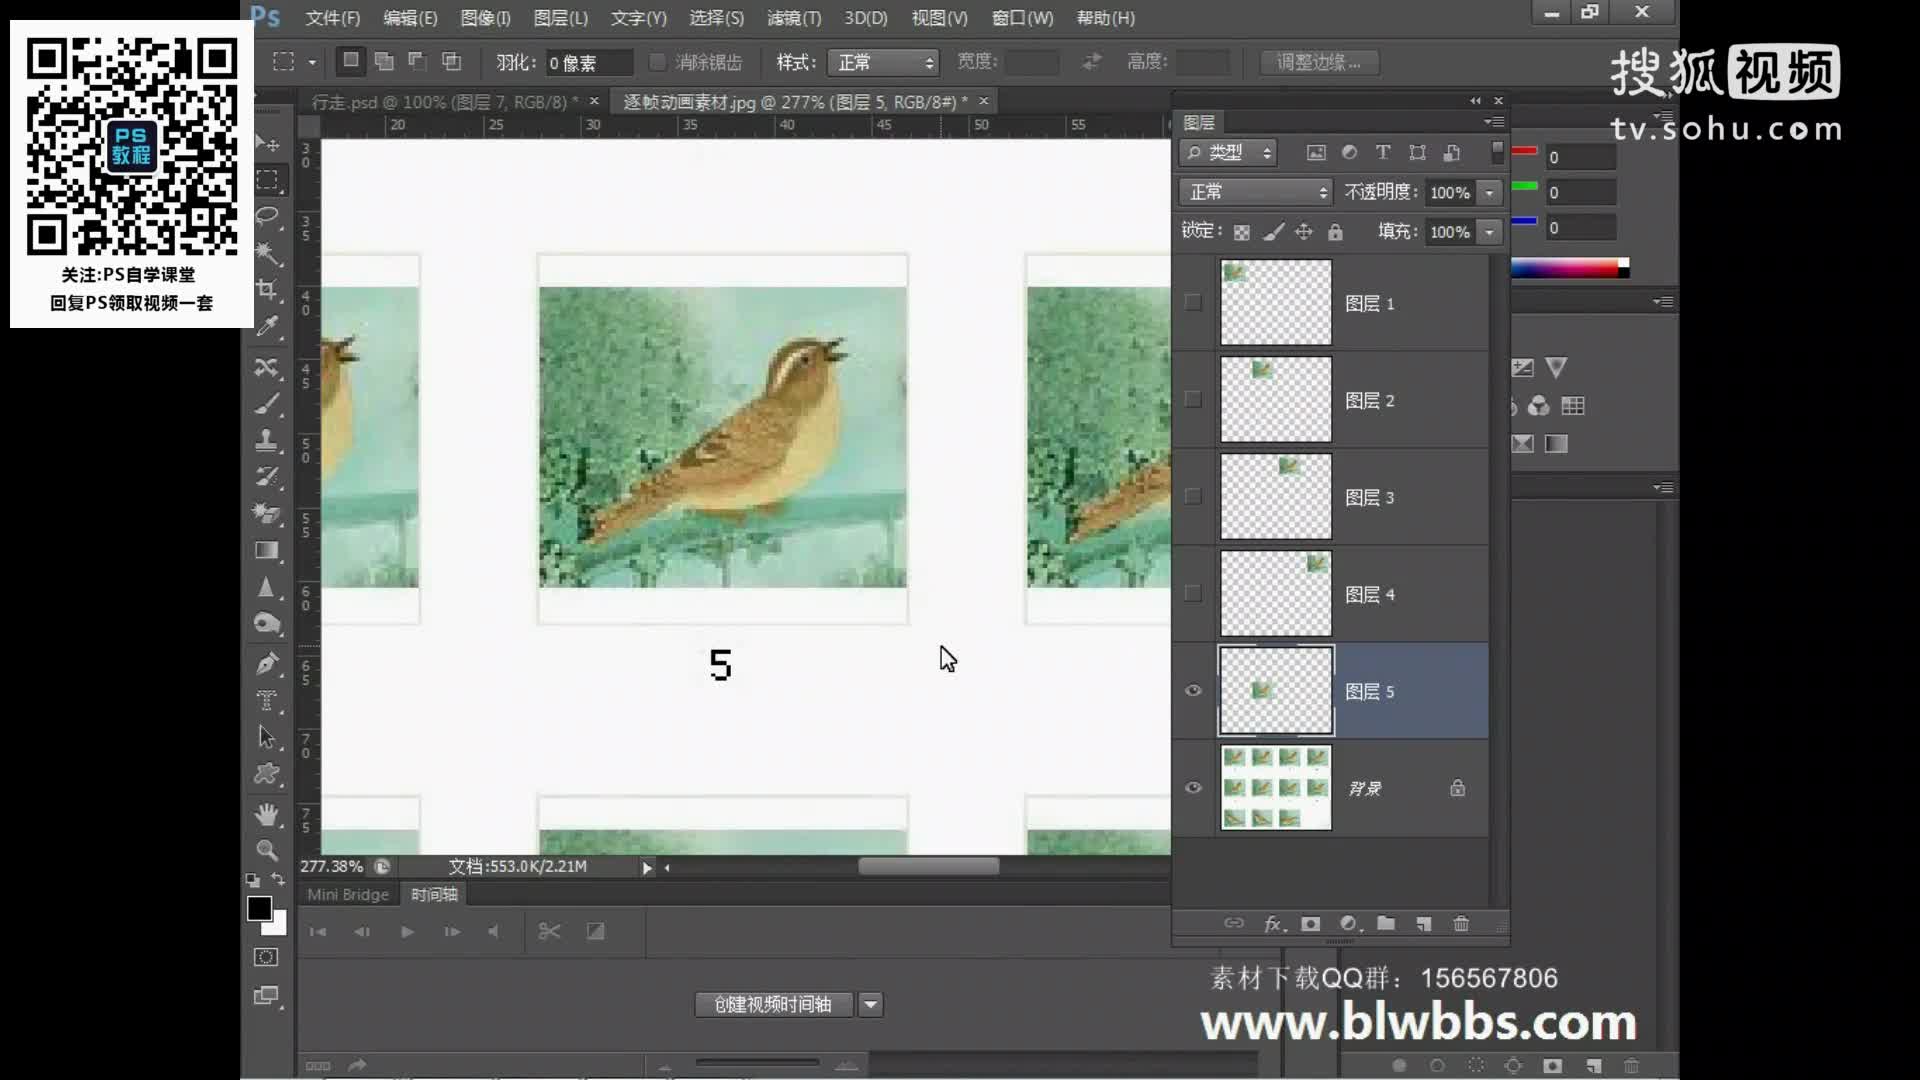The height and width of the screenshot is (1080, 1920).
Task: Click the filter for type layers icon
Action: click(x=1383, y=152)
